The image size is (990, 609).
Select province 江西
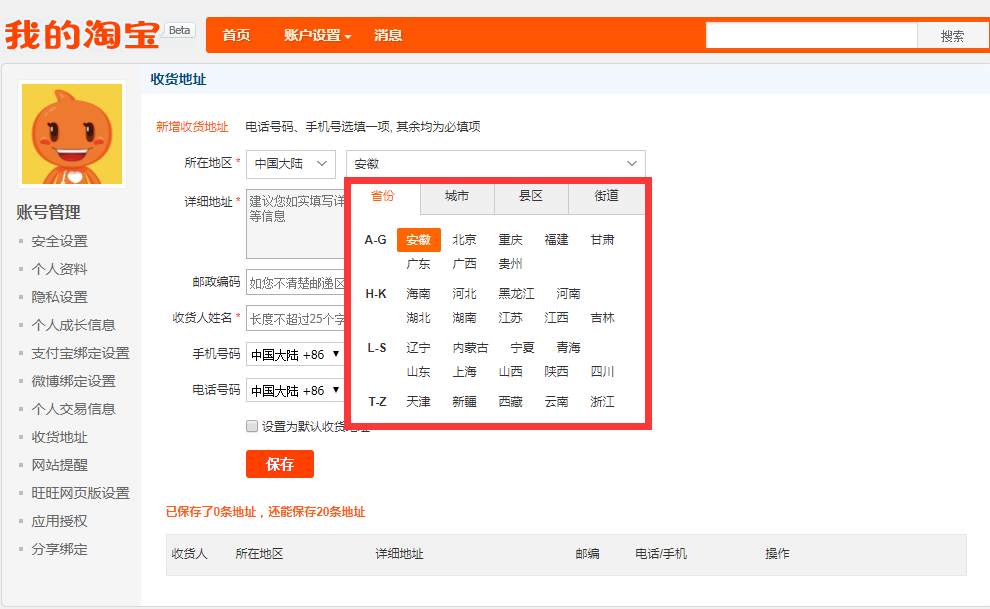[x=556, y=317]
